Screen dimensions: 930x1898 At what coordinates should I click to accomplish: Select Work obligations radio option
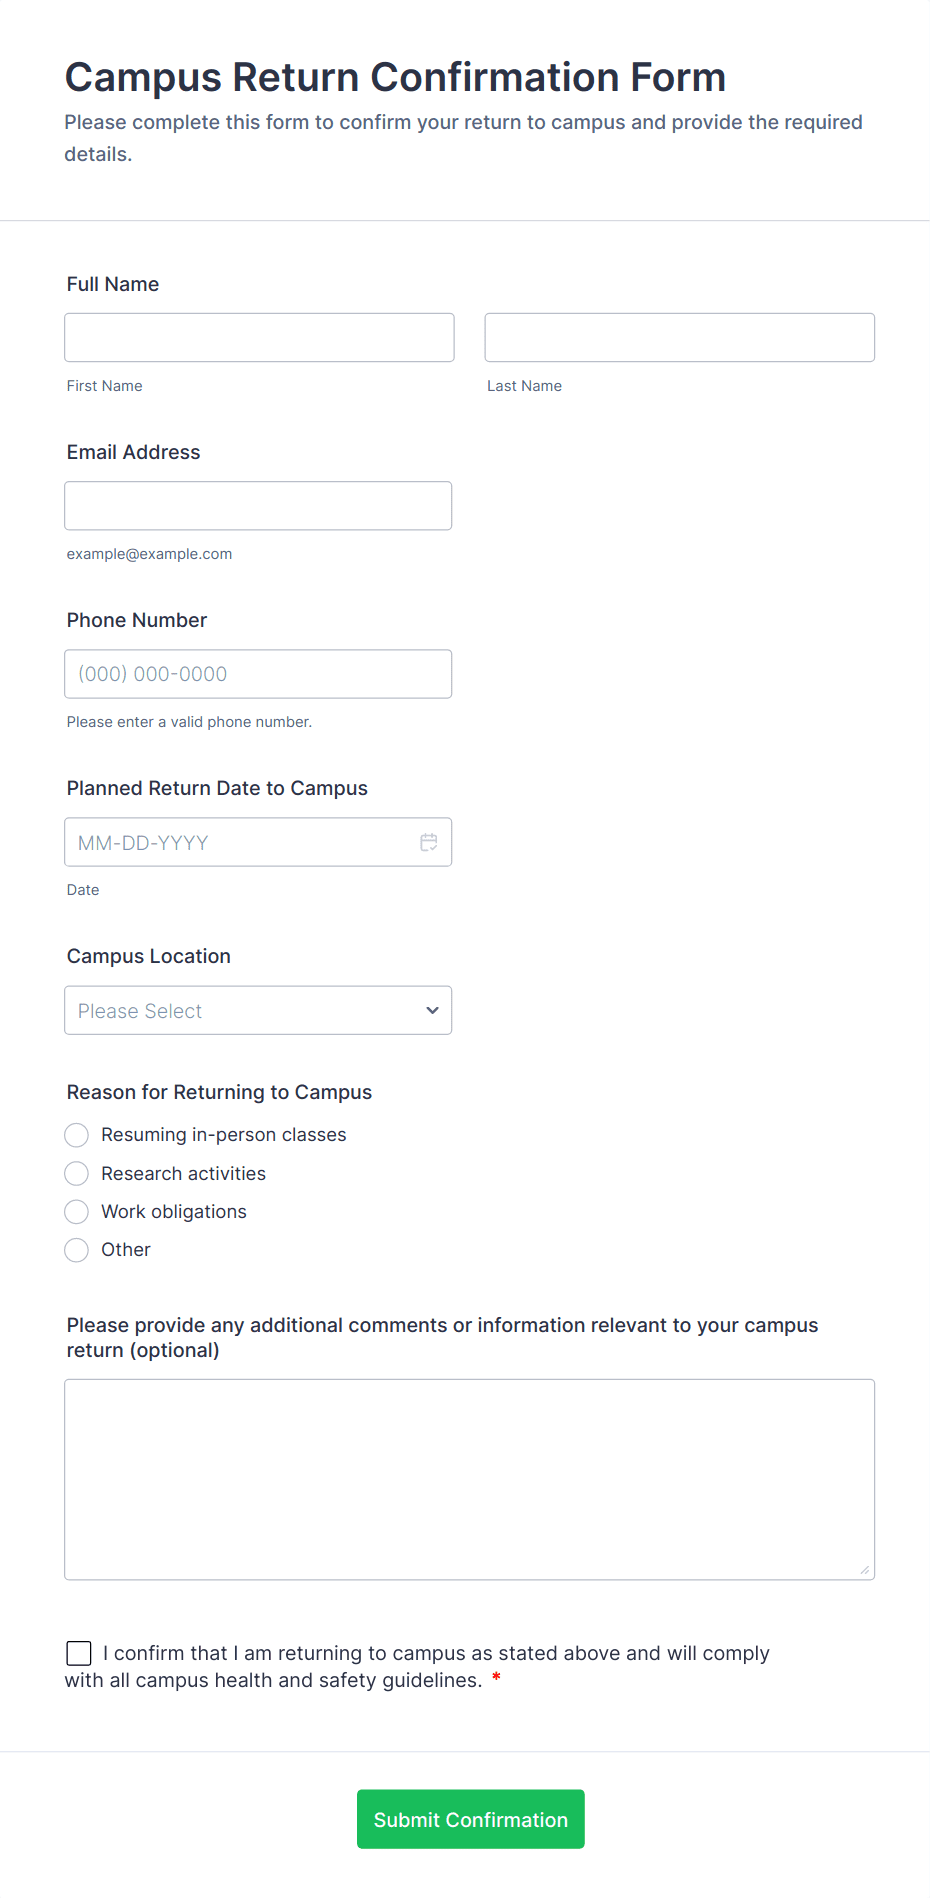77,1212
